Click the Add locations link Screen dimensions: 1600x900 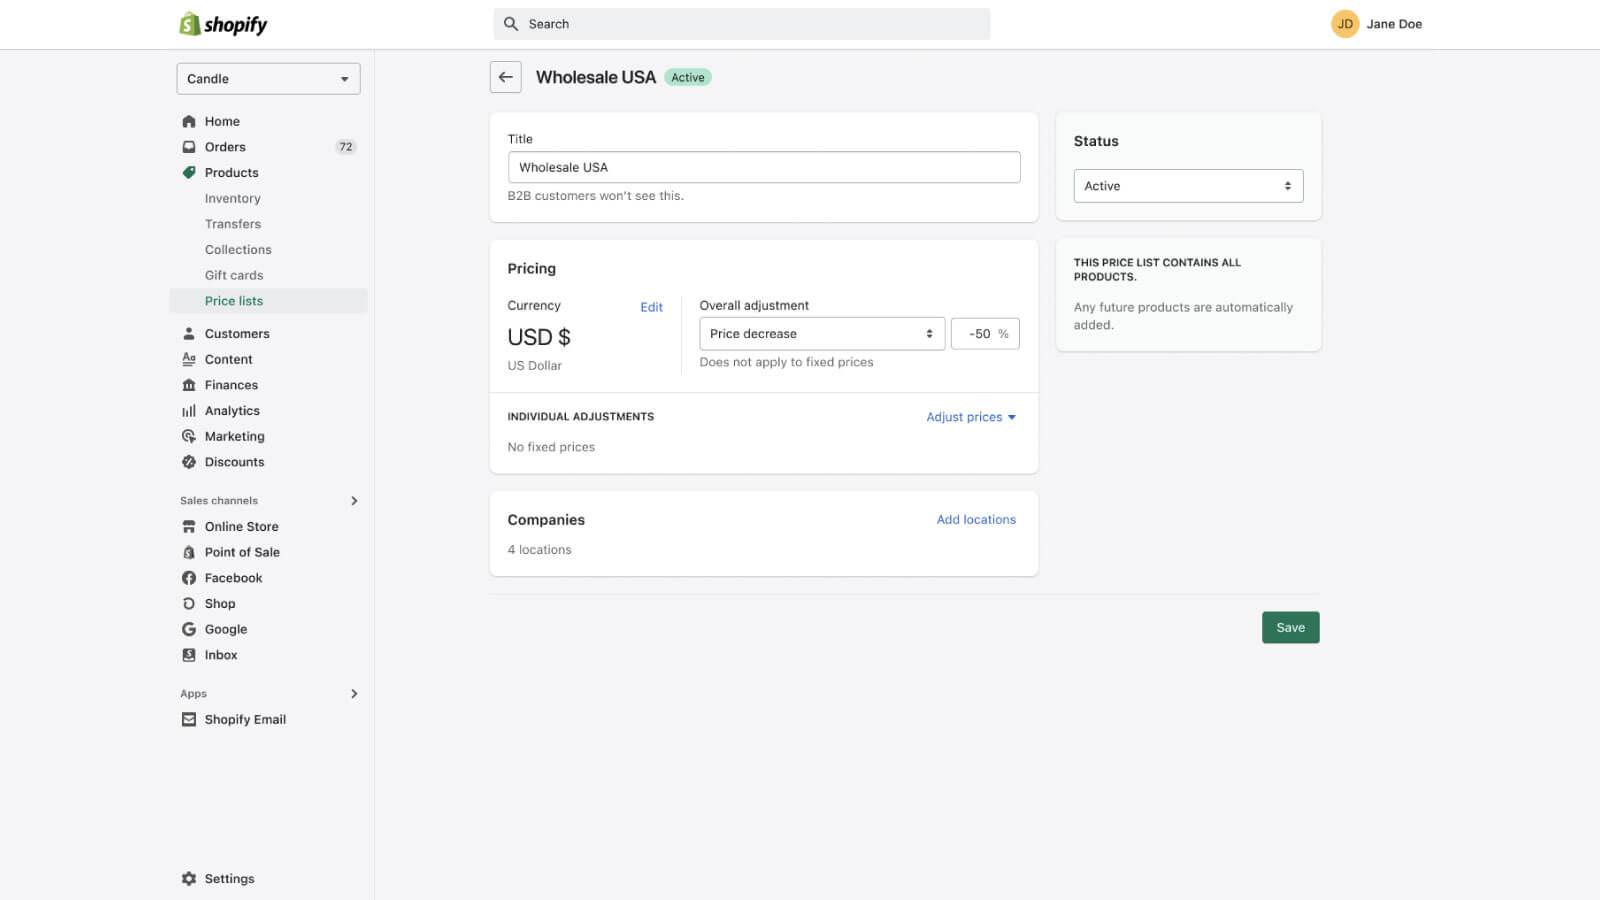tap(975, 520)
